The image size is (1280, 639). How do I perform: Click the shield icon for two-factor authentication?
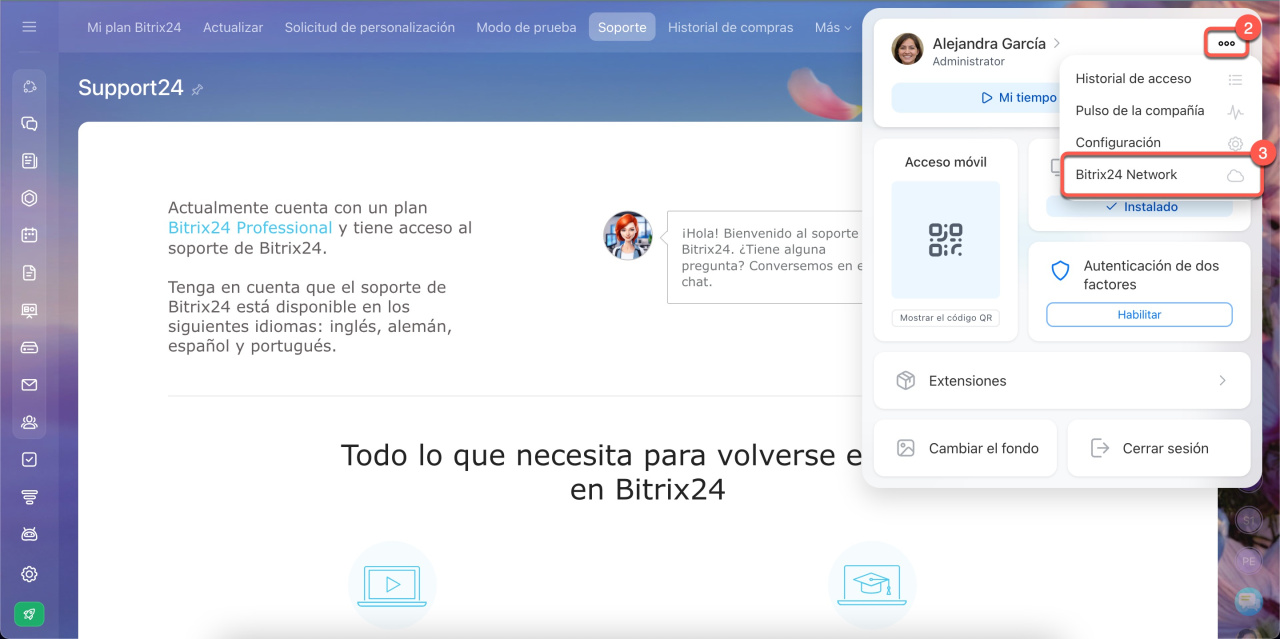(1060, 271)
